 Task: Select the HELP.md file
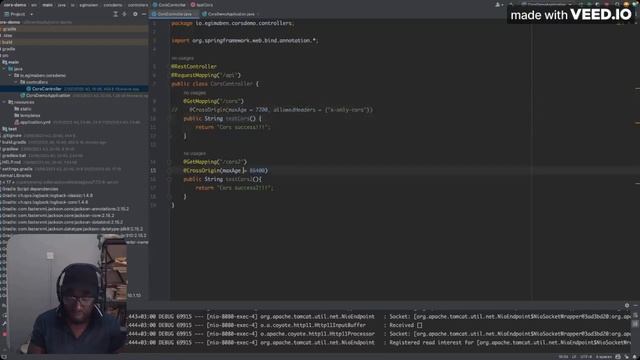[x=11, y=162]
